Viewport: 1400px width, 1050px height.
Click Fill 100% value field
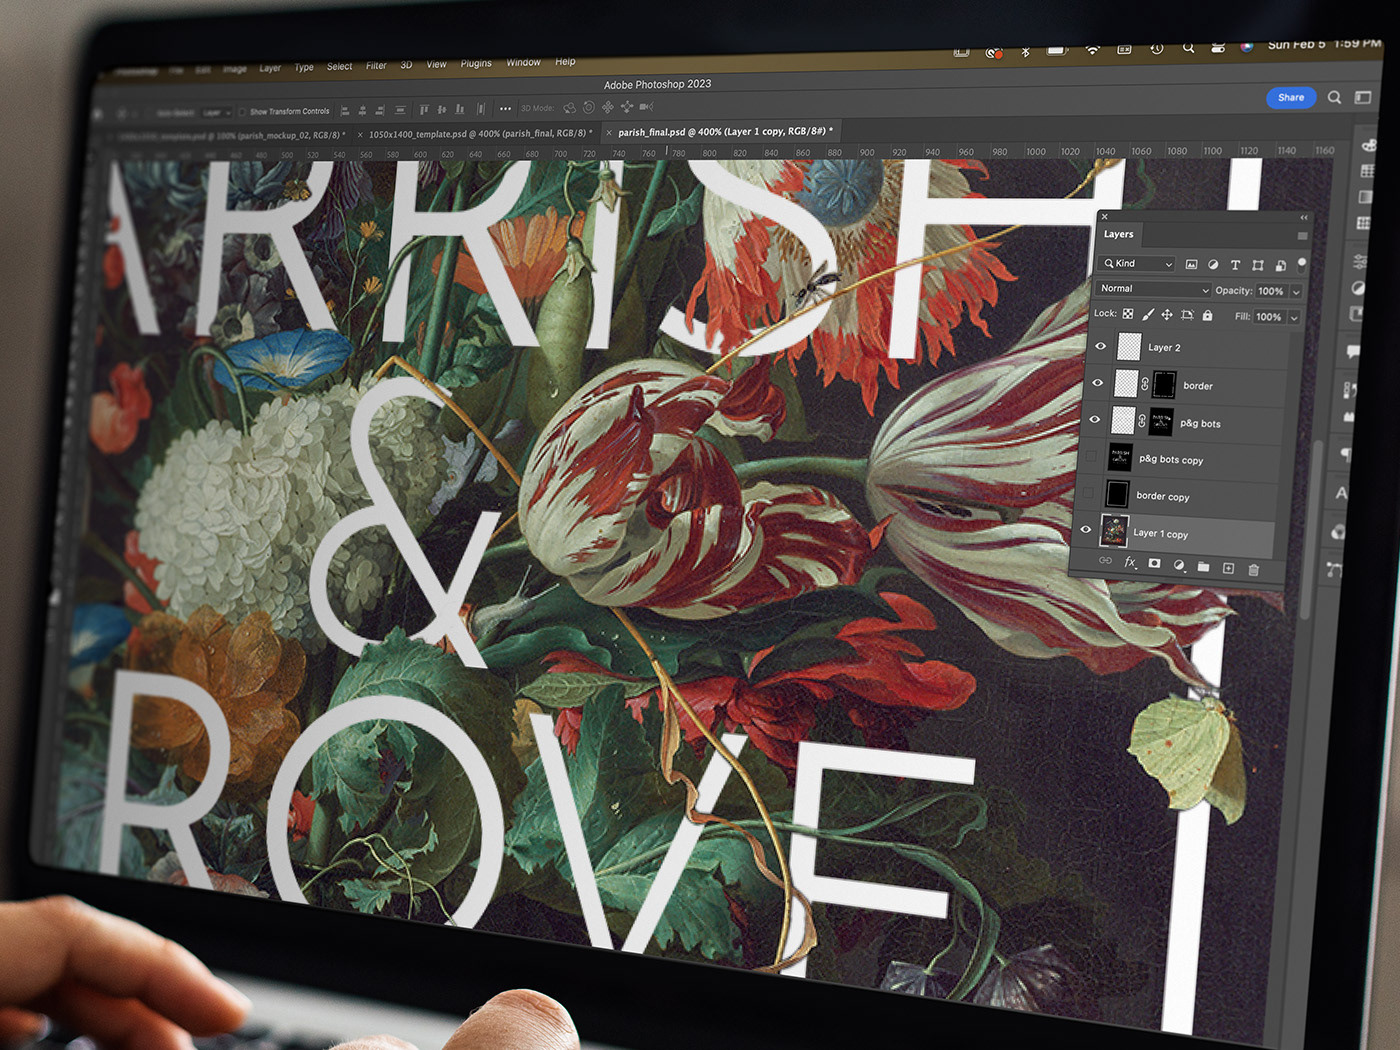coord(1268,317)
